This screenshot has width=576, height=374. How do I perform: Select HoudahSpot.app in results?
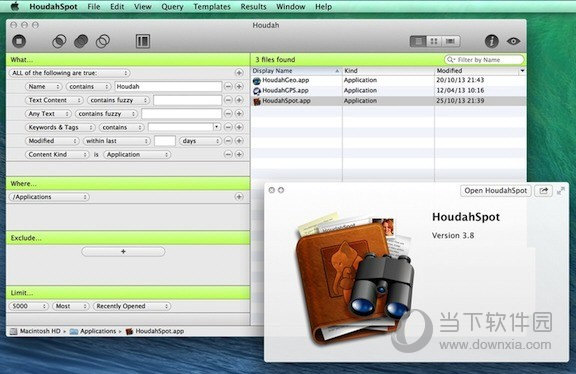pyautogui.click(x=388, y=101)
